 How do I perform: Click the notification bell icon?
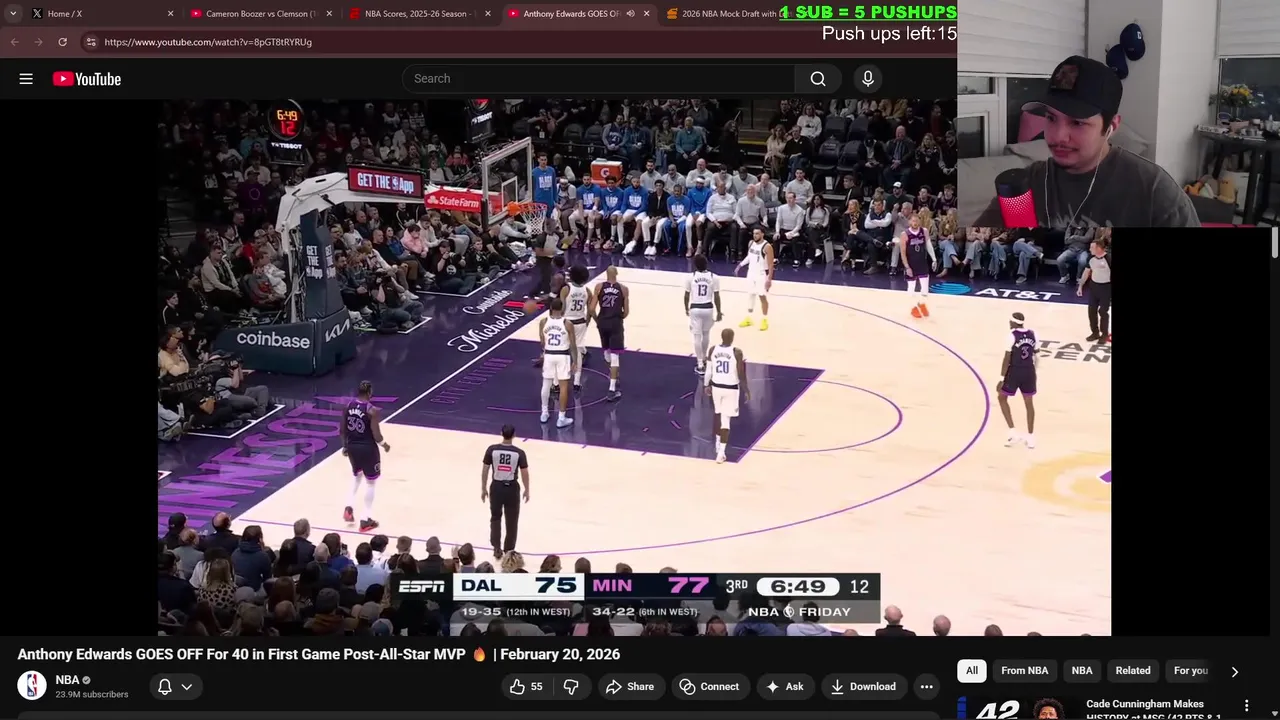(165, 686)
